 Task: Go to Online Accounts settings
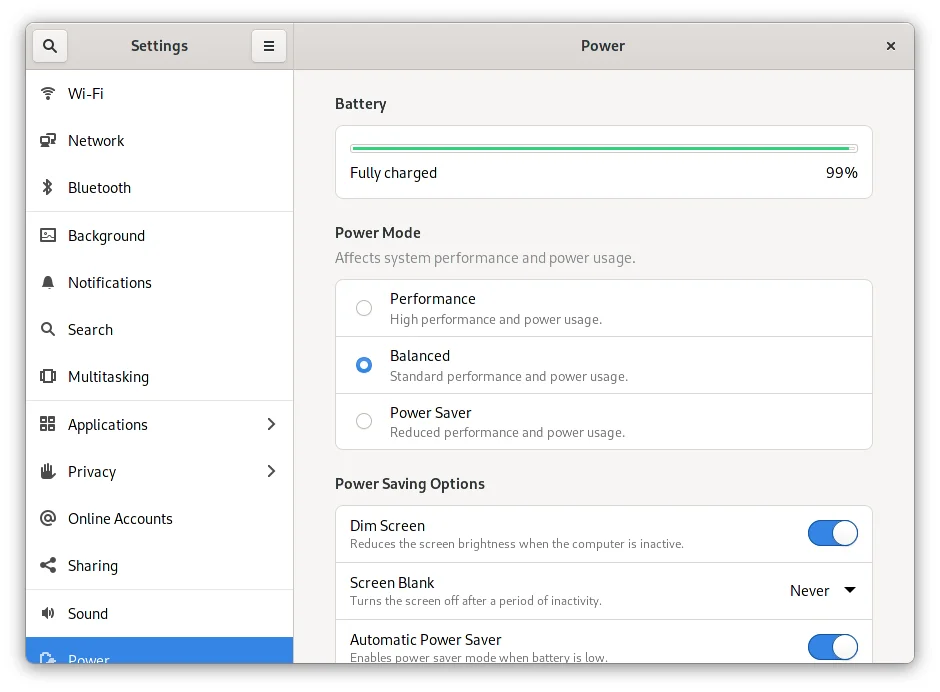pyautogui.click(x=120, y=518)
